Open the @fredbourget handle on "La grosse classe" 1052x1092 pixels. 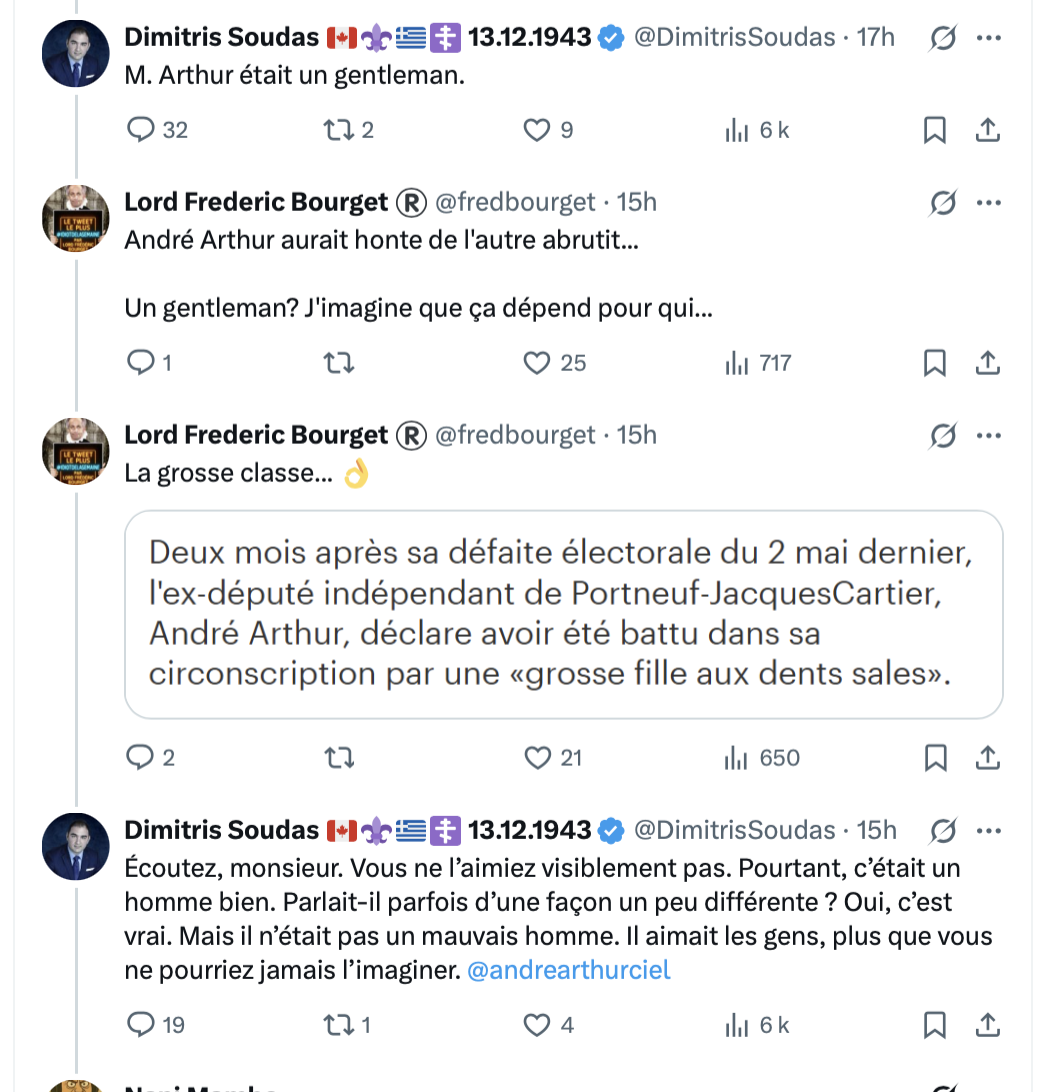(x=515, y=436)
